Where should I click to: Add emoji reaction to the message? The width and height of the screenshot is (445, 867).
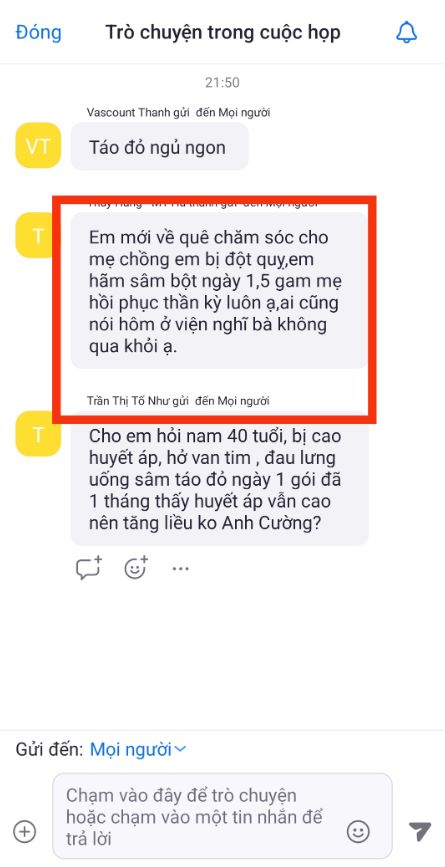[136, 567]
